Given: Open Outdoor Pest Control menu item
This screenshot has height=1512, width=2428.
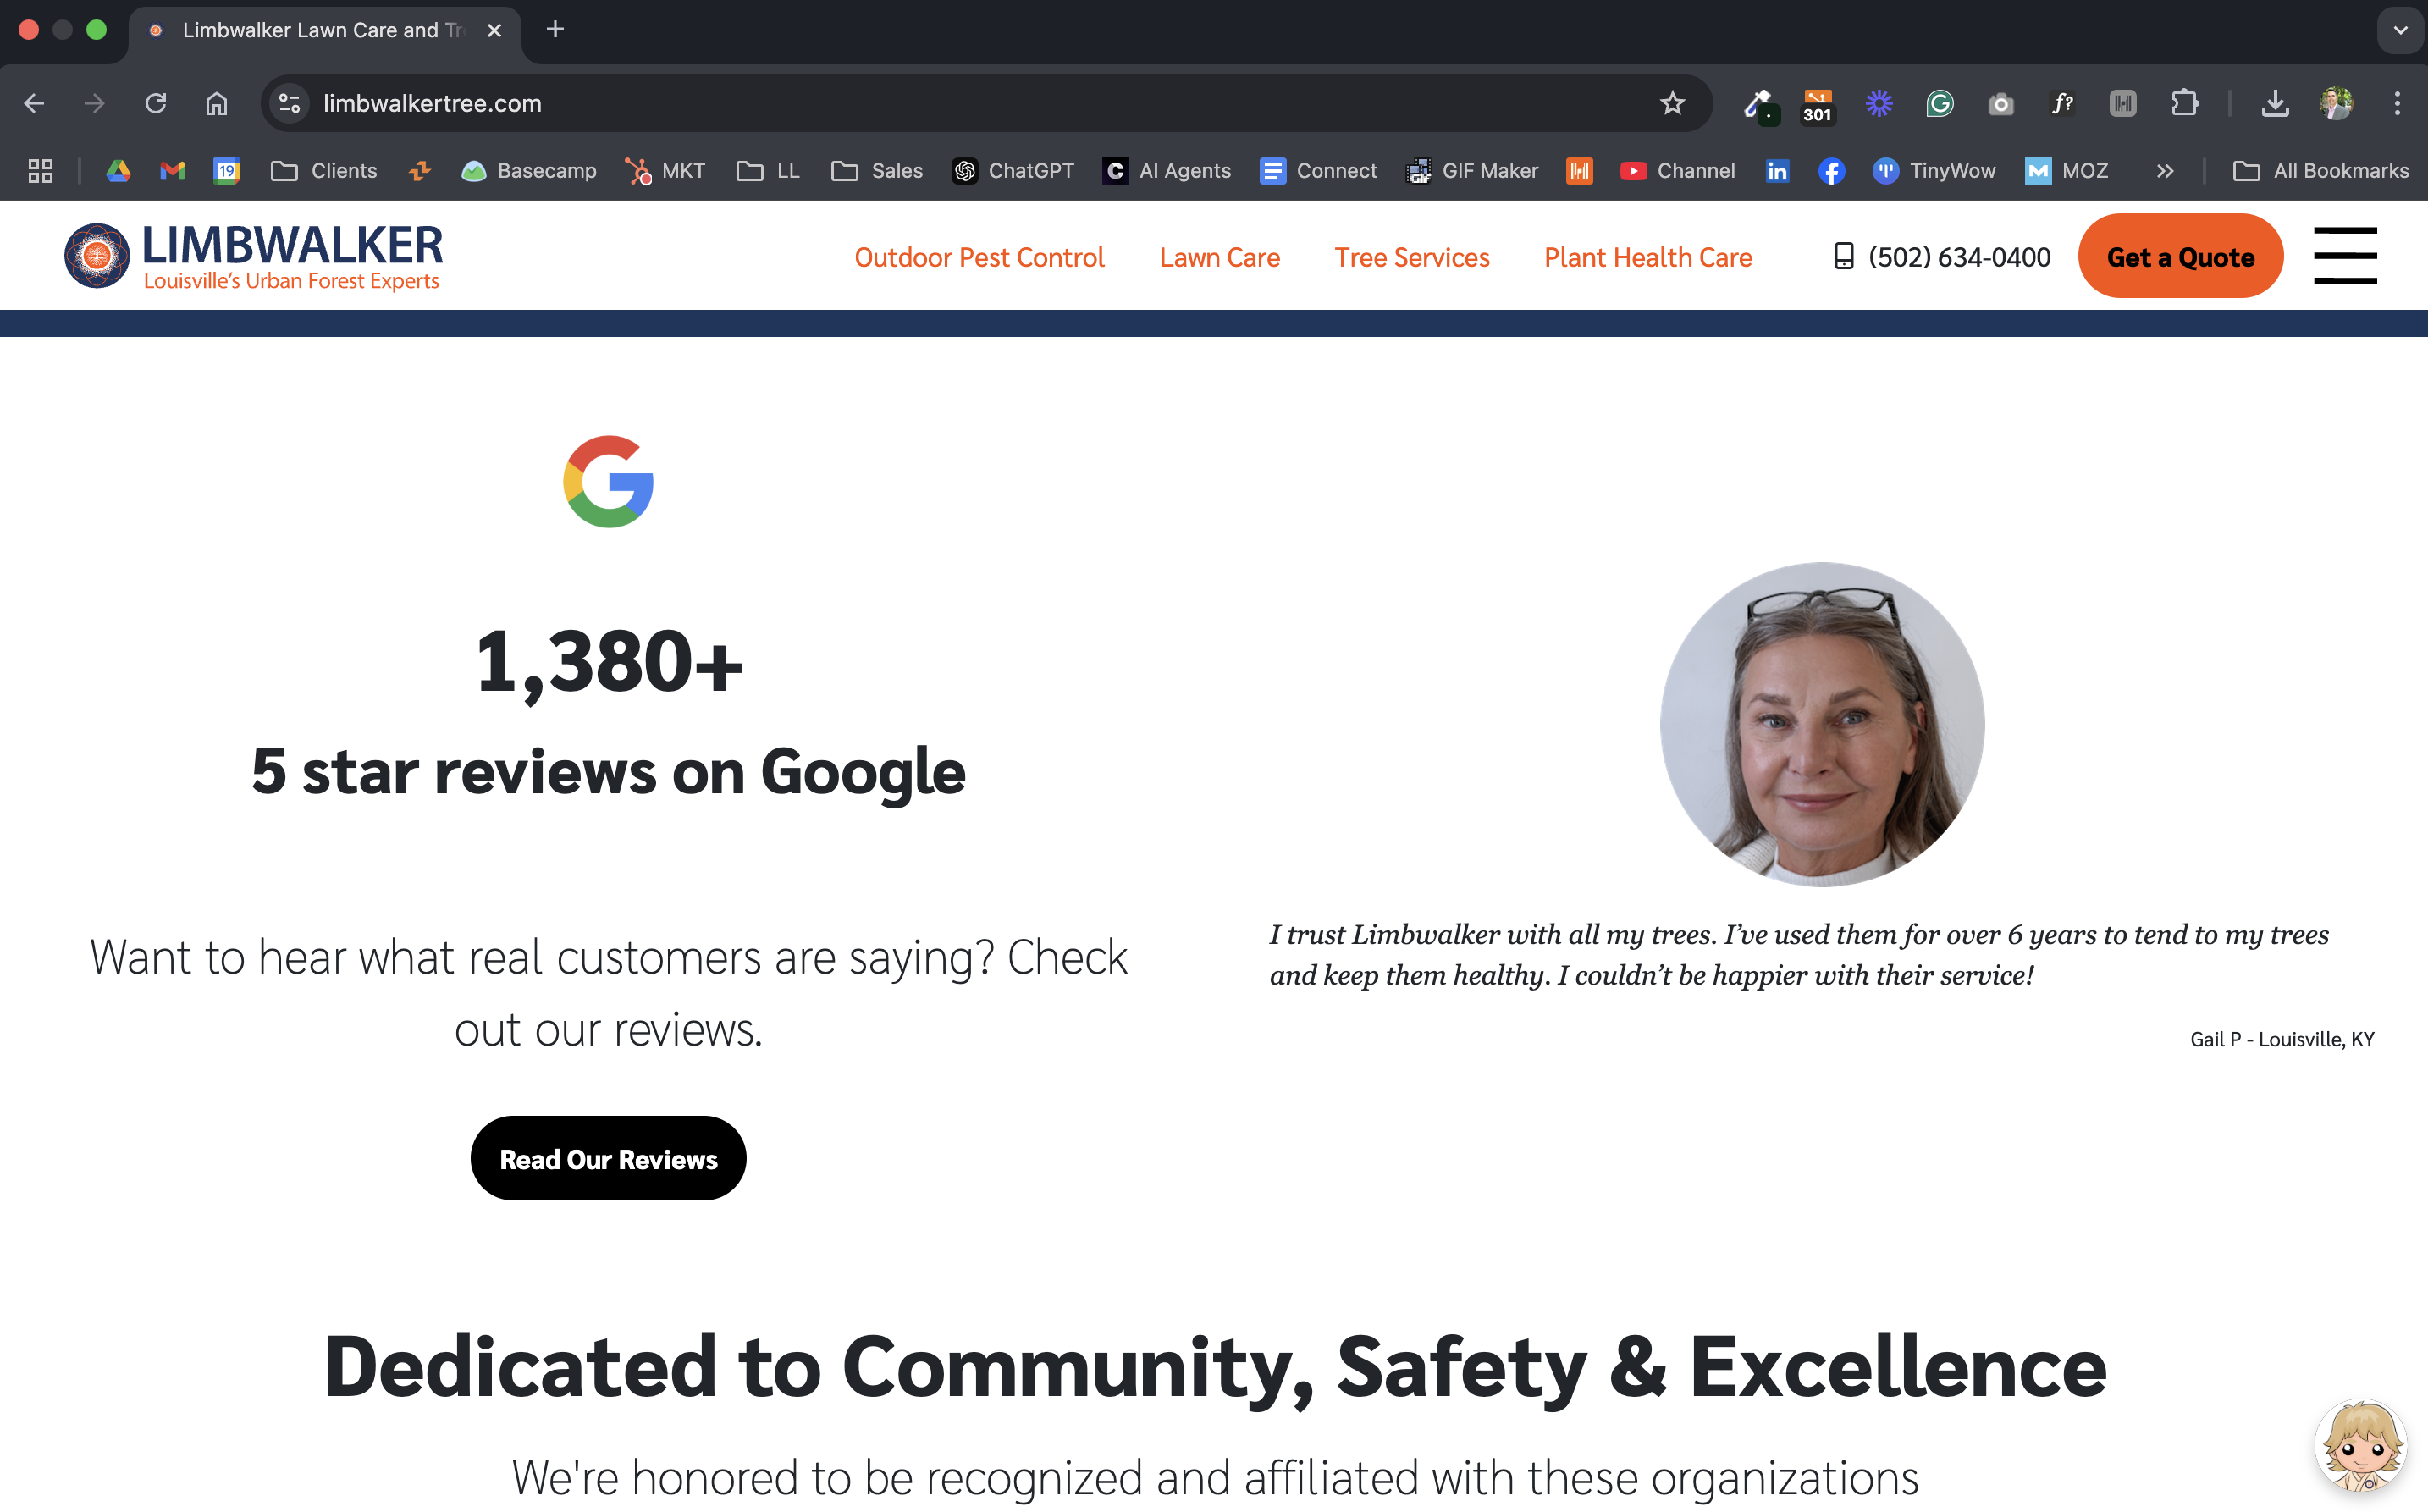Looking at the screenshot, I should click(979, 257).
